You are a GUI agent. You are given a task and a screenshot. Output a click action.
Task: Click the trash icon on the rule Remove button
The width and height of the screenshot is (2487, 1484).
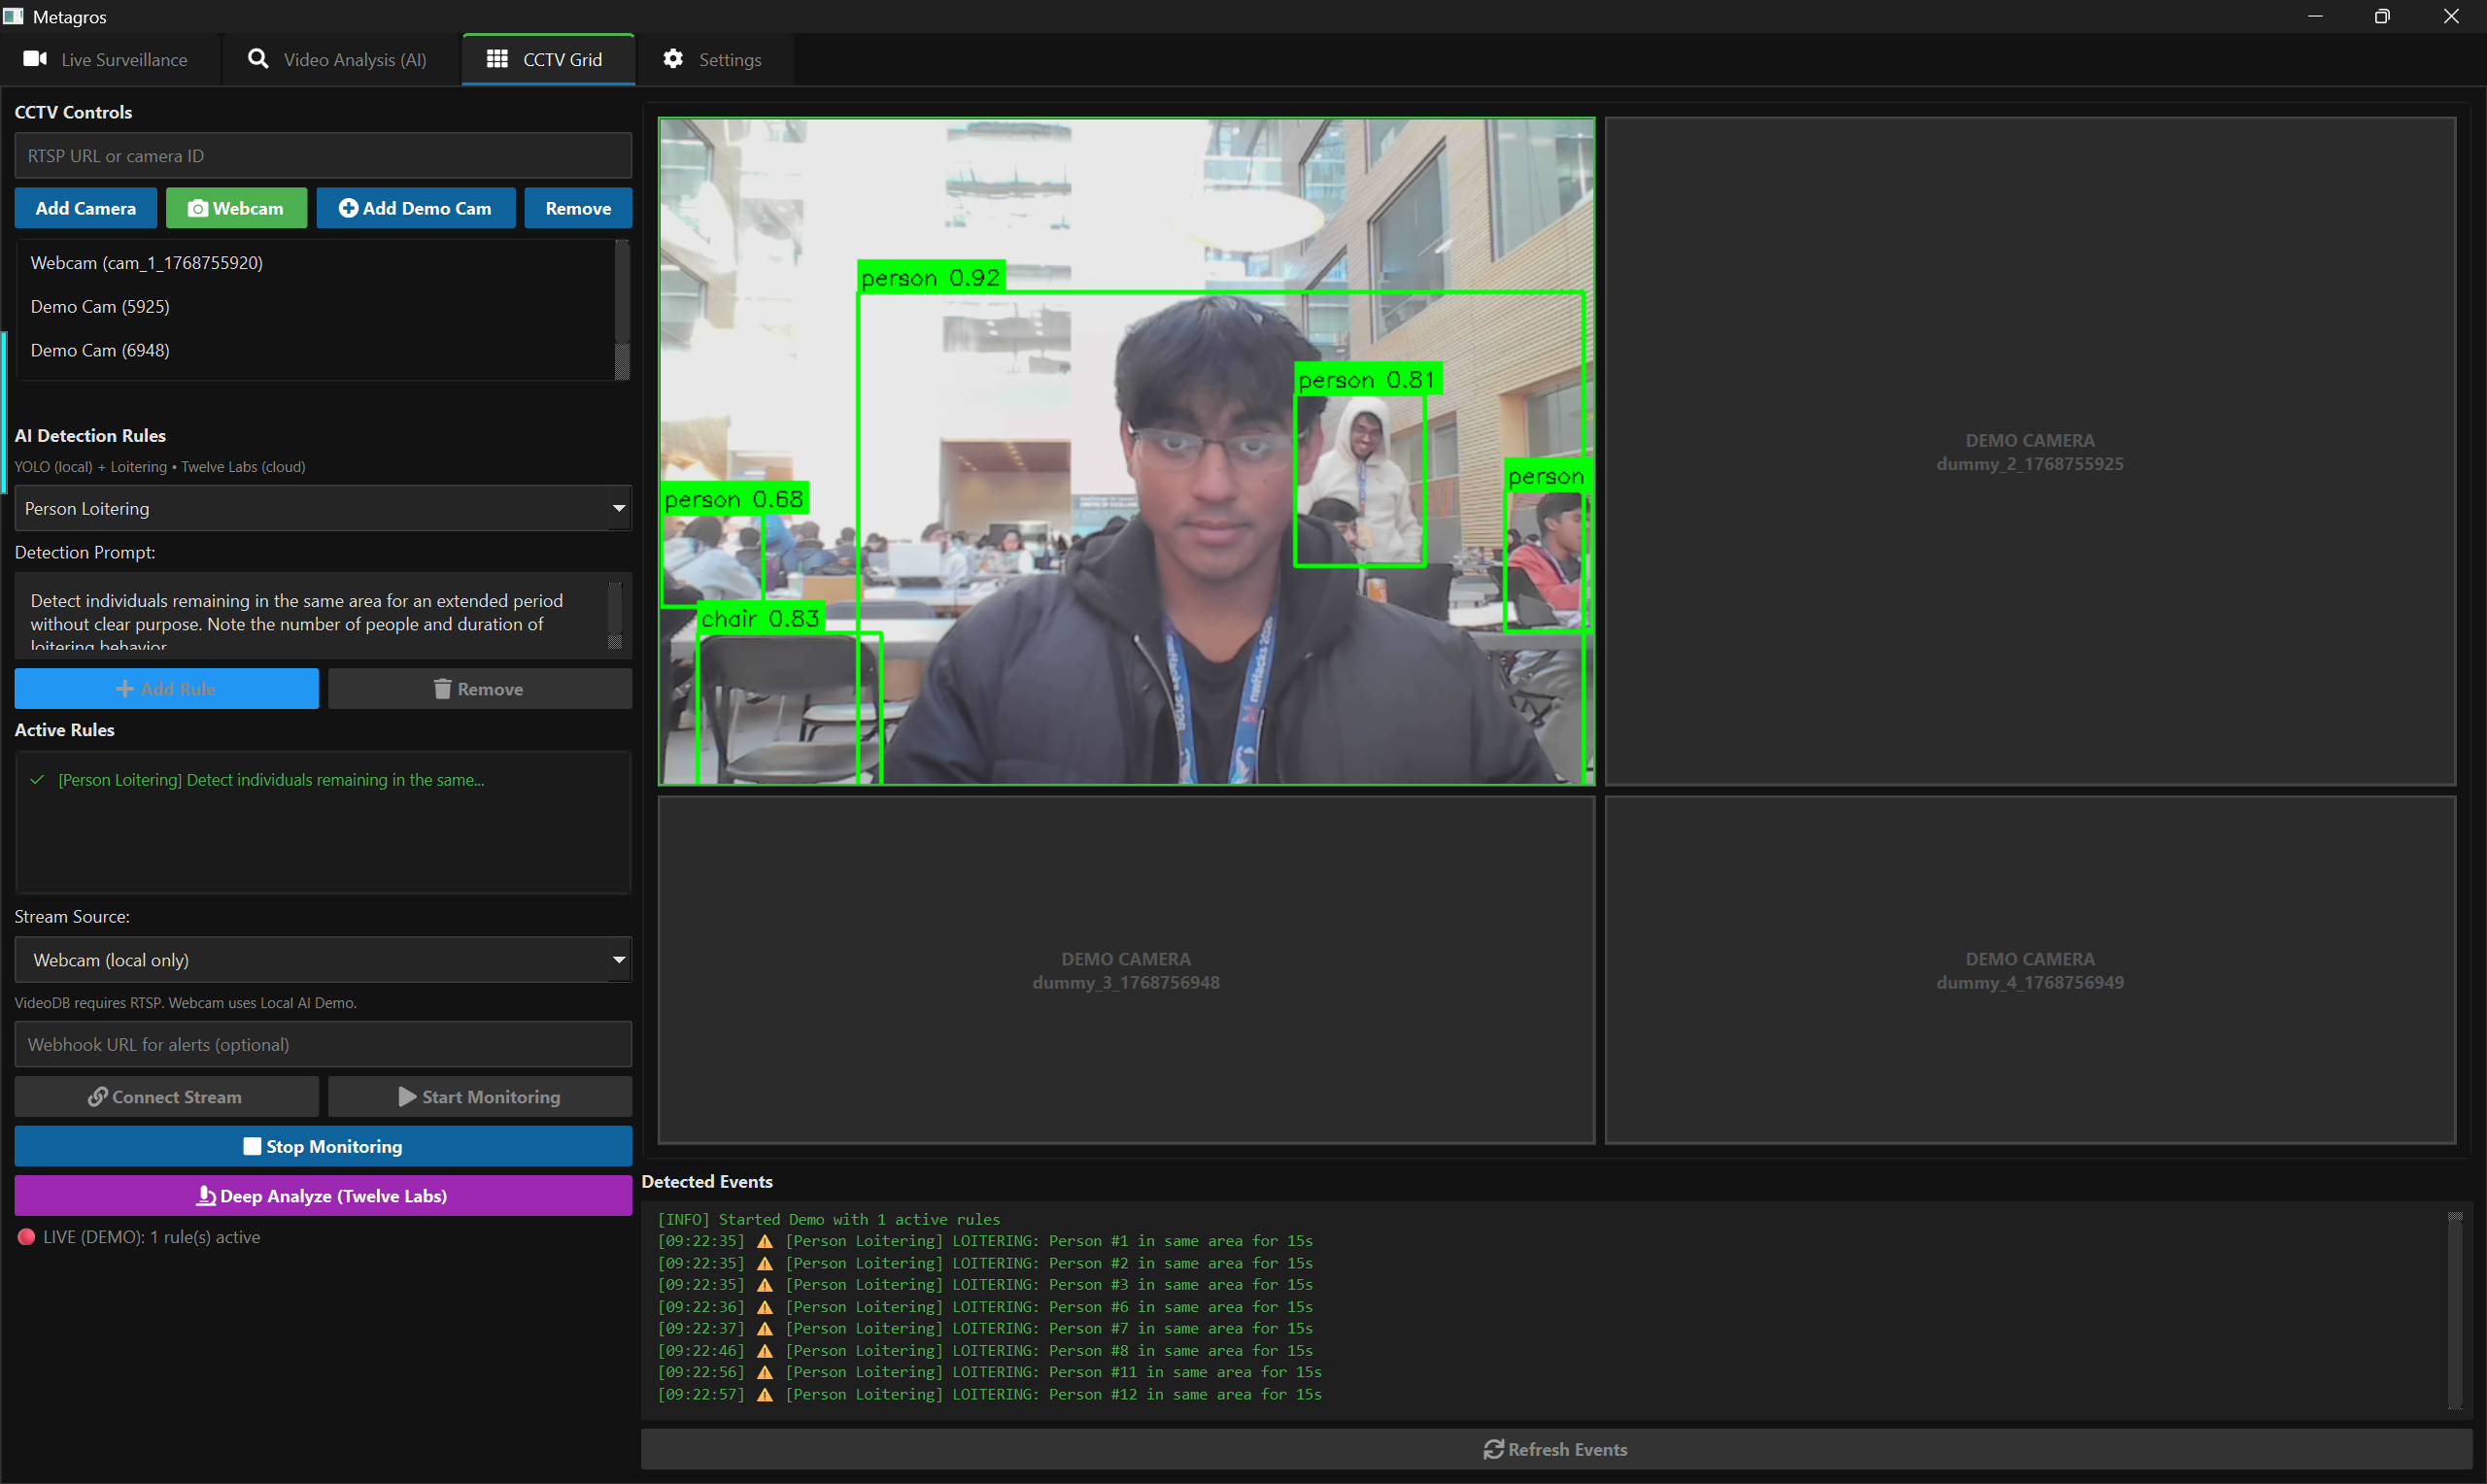click(x=442, y=689)
